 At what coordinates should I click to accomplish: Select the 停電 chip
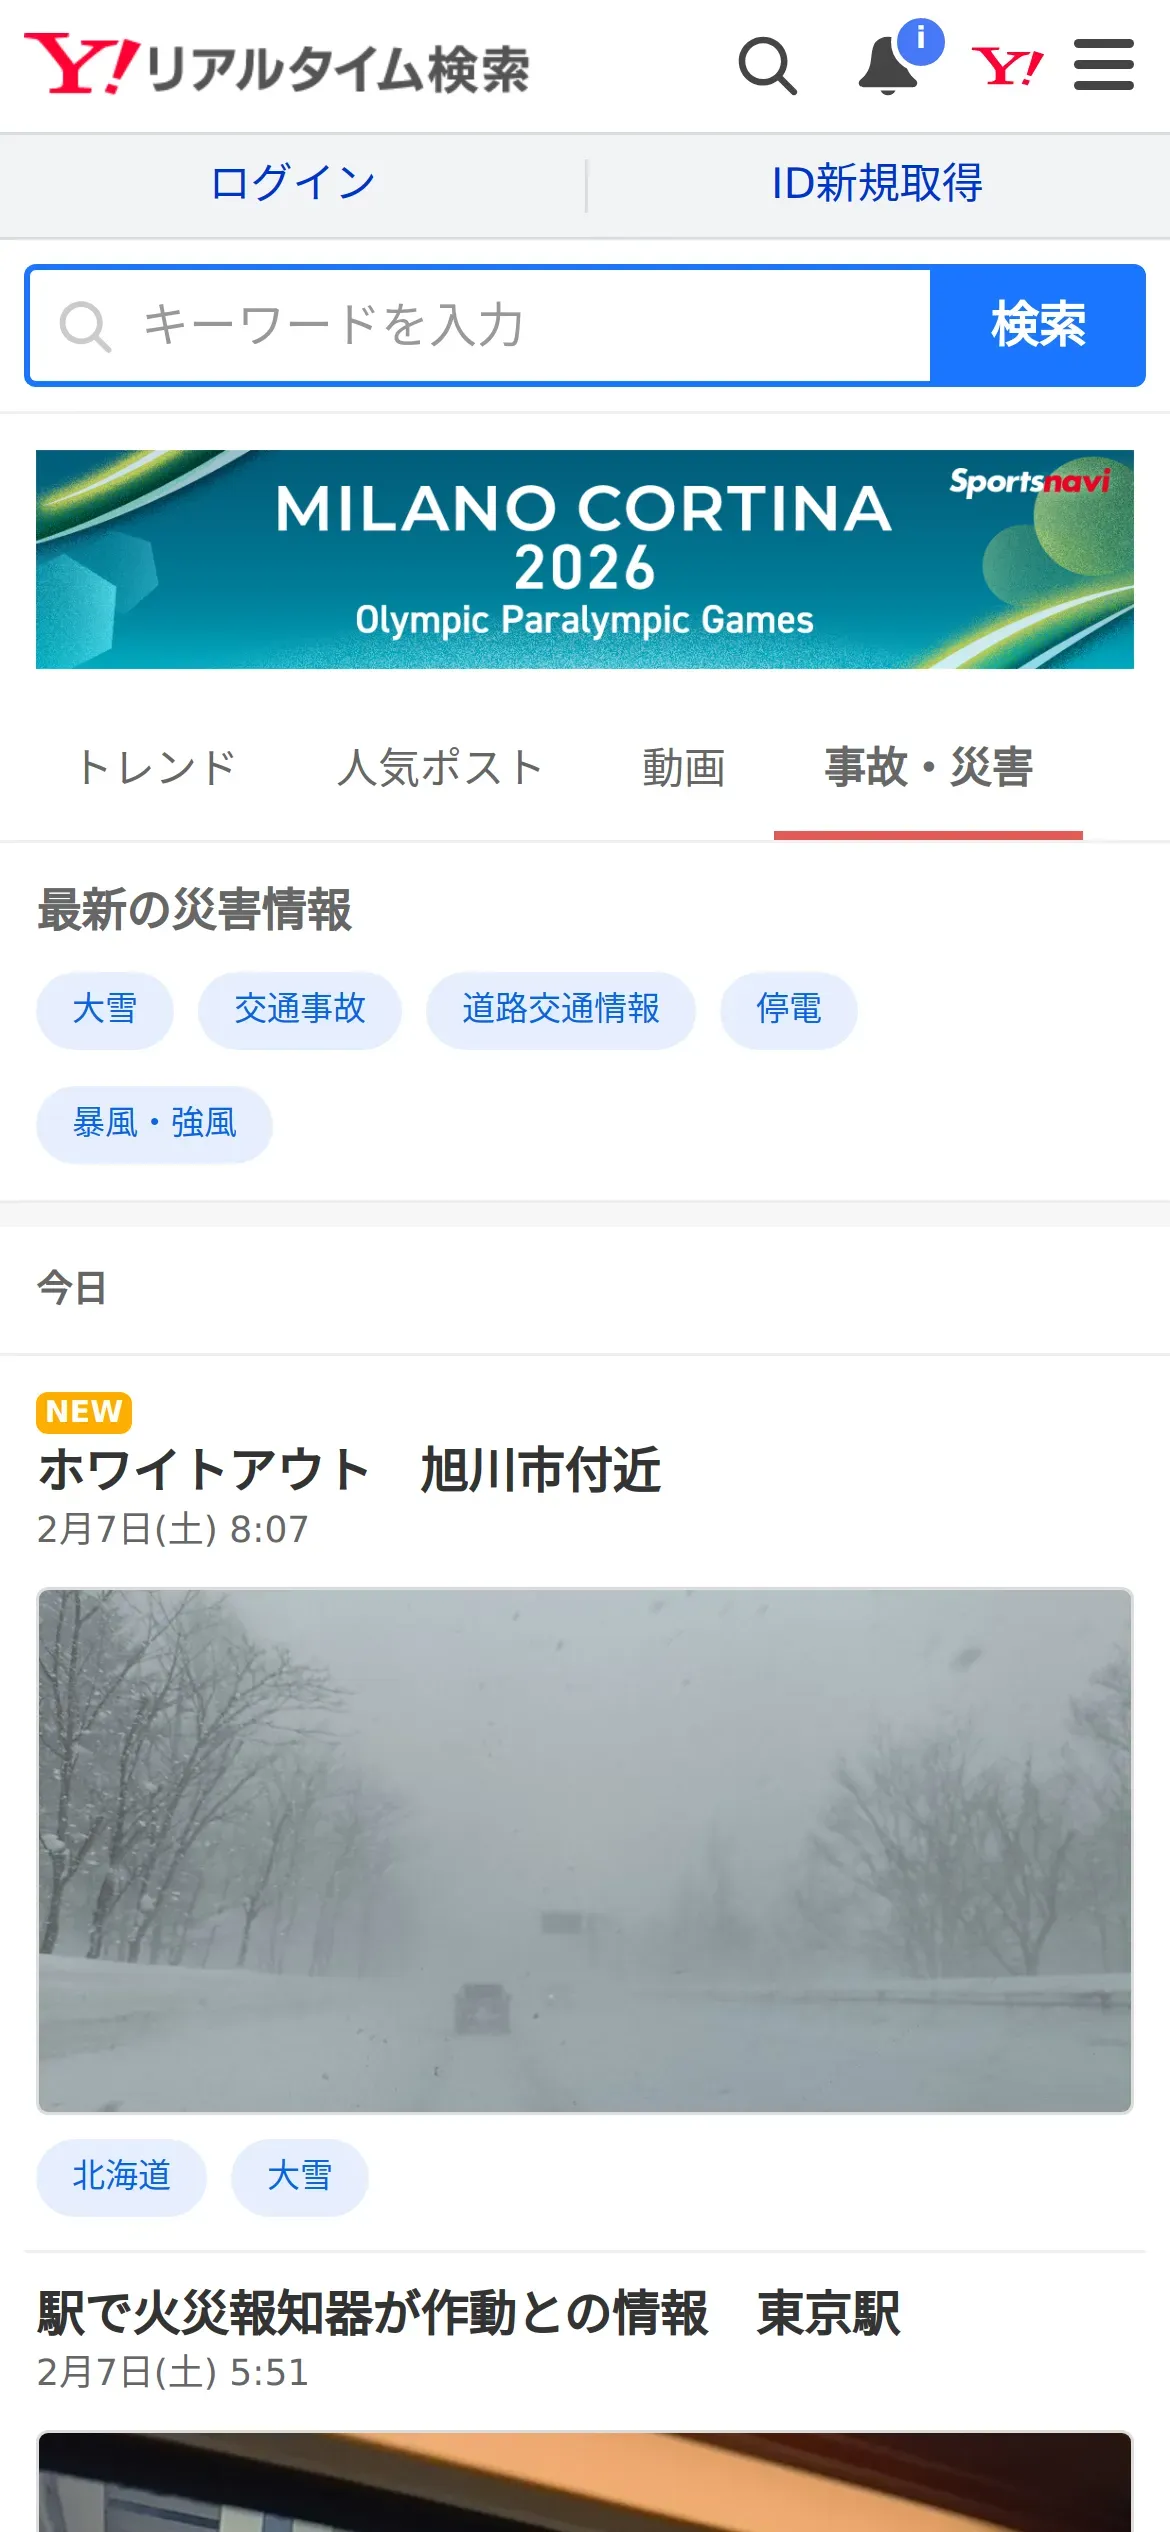click(x=789, y=1009)
